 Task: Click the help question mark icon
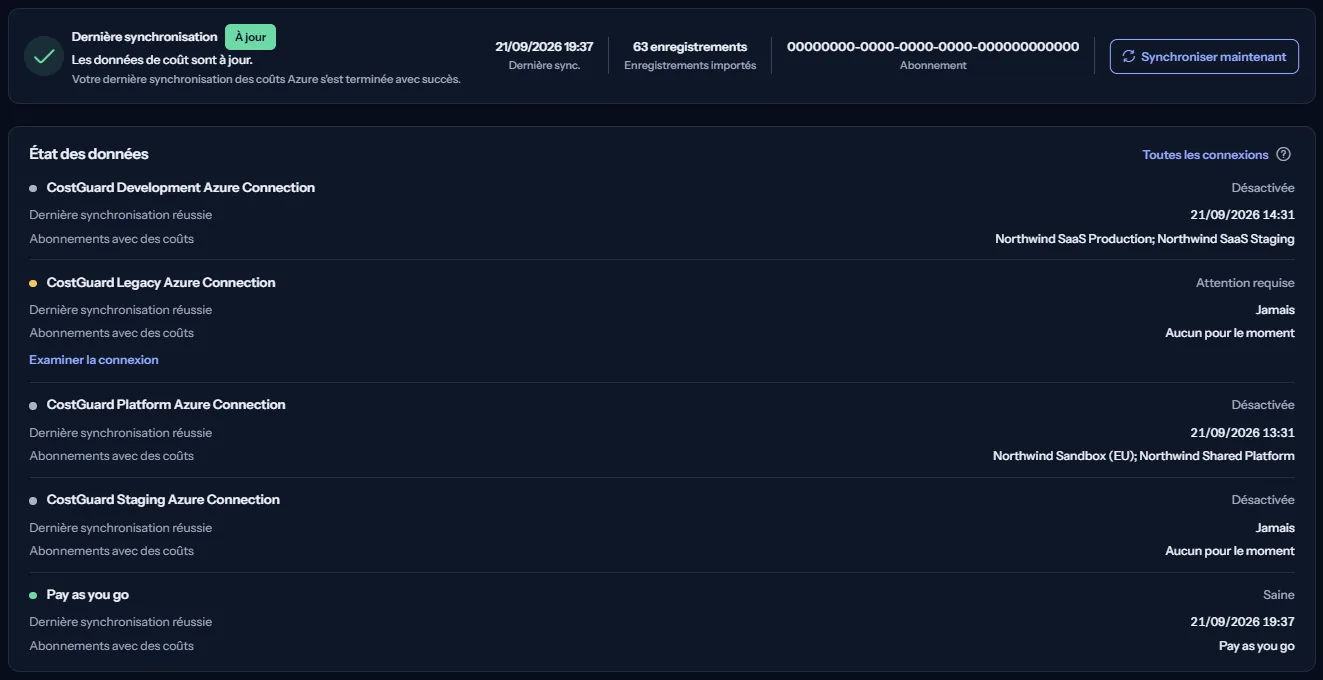(x=1284, y=154)
